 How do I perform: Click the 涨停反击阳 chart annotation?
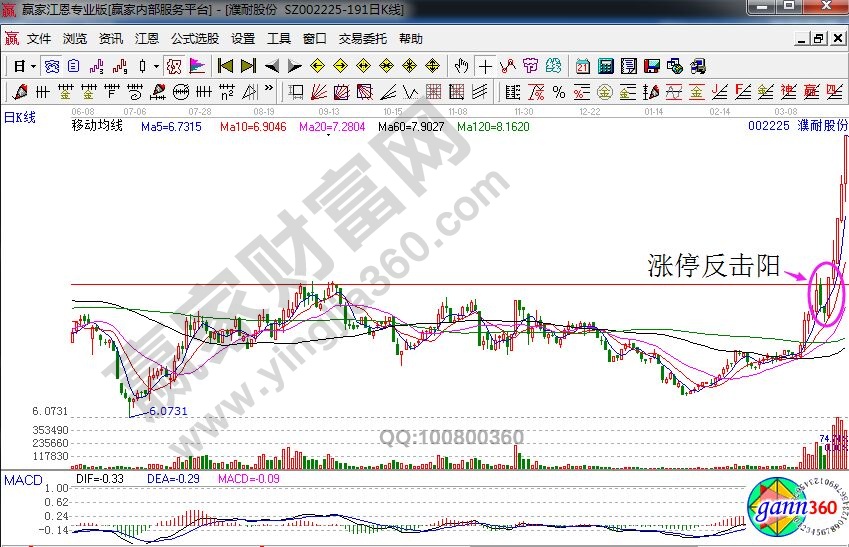[714, 266]
